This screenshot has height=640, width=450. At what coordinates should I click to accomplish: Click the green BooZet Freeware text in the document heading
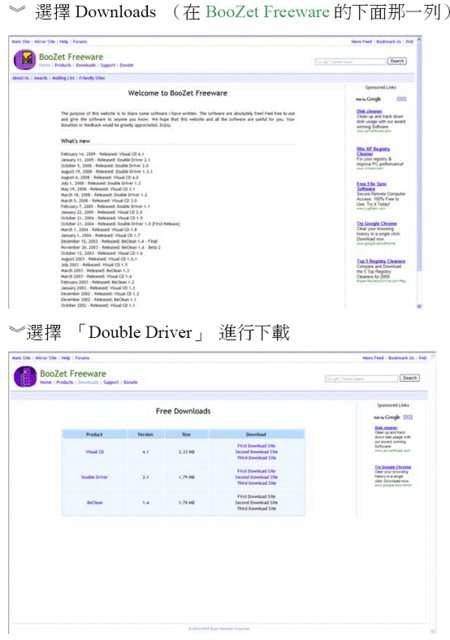(x=267, y=12)
